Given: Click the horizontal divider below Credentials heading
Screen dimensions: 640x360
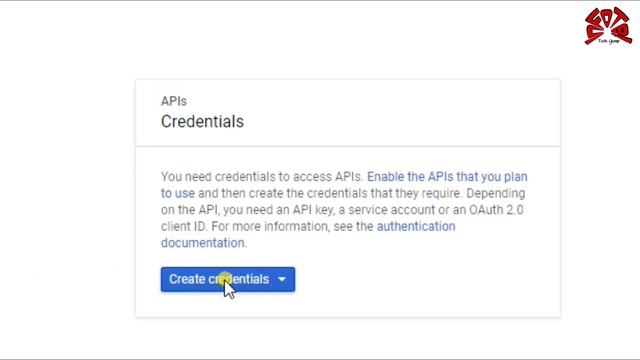Looking at the screenshot, I should coord(348,146).
